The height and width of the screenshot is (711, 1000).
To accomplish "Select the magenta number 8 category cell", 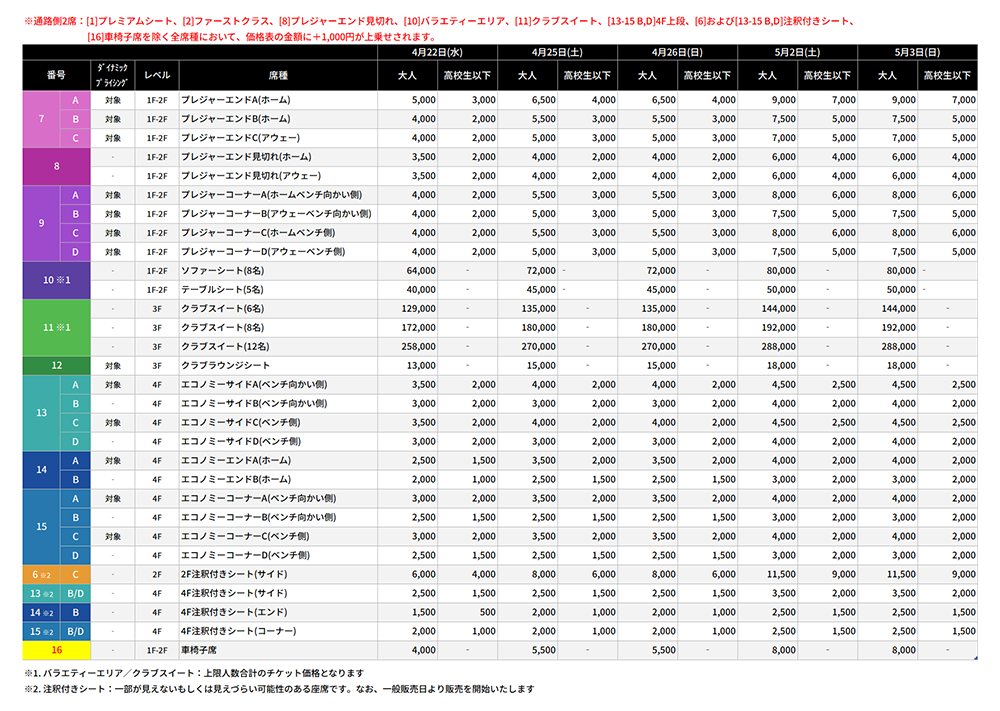I will coord(57,166).
